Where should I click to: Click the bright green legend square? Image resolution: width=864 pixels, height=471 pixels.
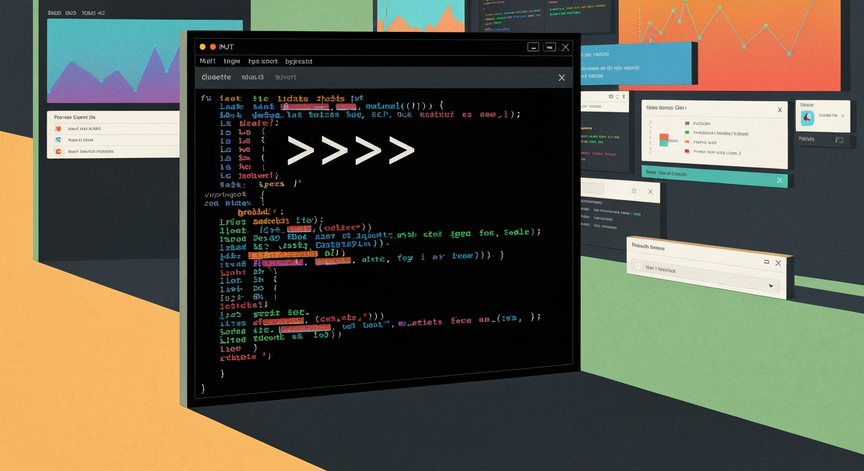(687, 133)
